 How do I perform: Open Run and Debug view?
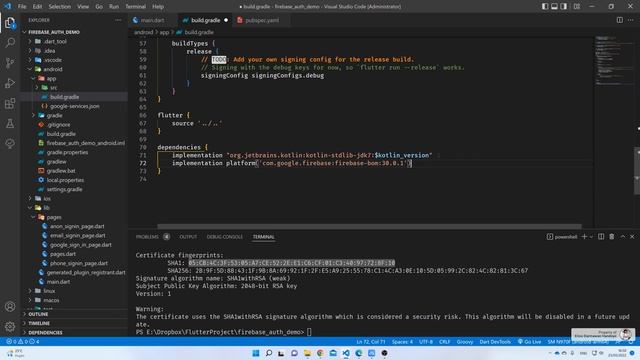[x=10, y=83]
